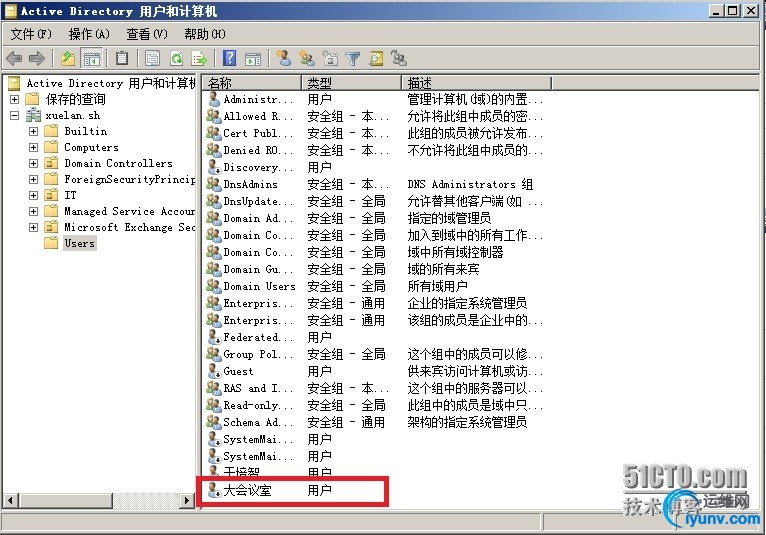The image size is (766, 535).
Task: Toggle the show/hide action pane toolbar icon
Action: (253, 59)
